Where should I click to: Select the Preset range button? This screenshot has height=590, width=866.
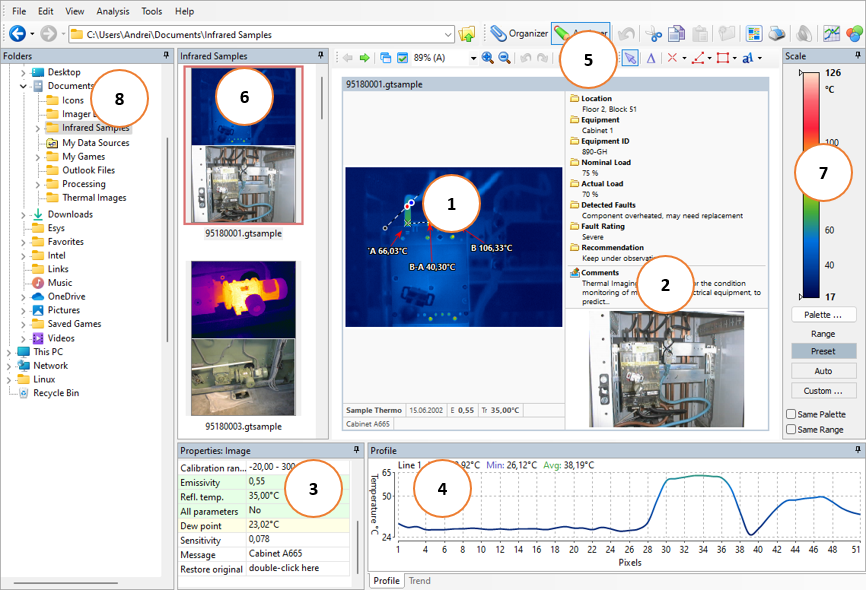[x=823, y=351]
